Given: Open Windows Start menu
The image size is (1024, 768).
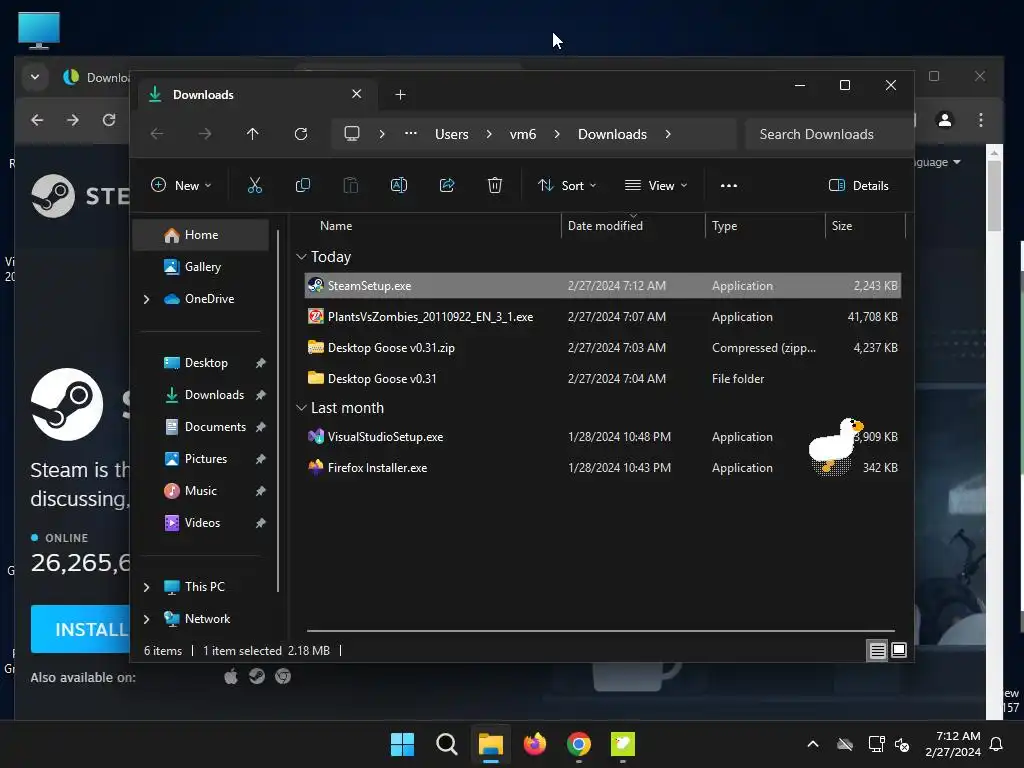Looking at the screenshot, I should tap(402, 744).
